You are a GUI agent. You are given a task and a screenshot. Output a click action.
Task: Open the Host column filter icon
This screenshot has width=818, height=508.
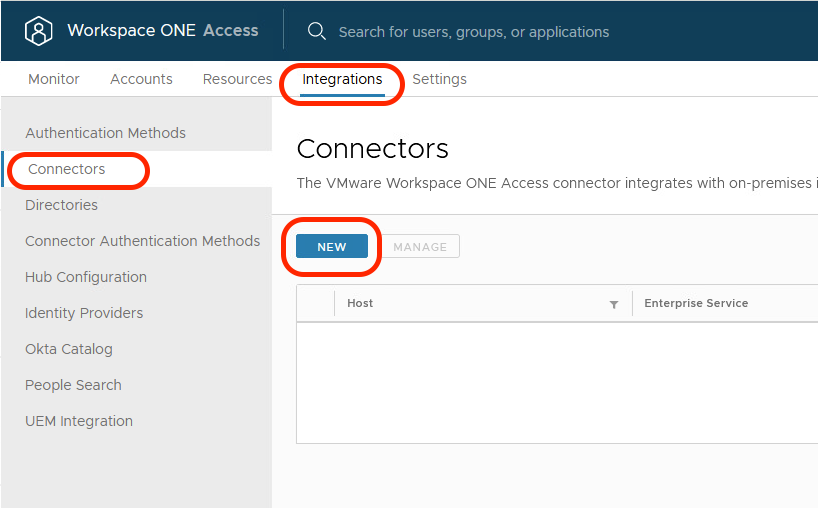(614, 304)
